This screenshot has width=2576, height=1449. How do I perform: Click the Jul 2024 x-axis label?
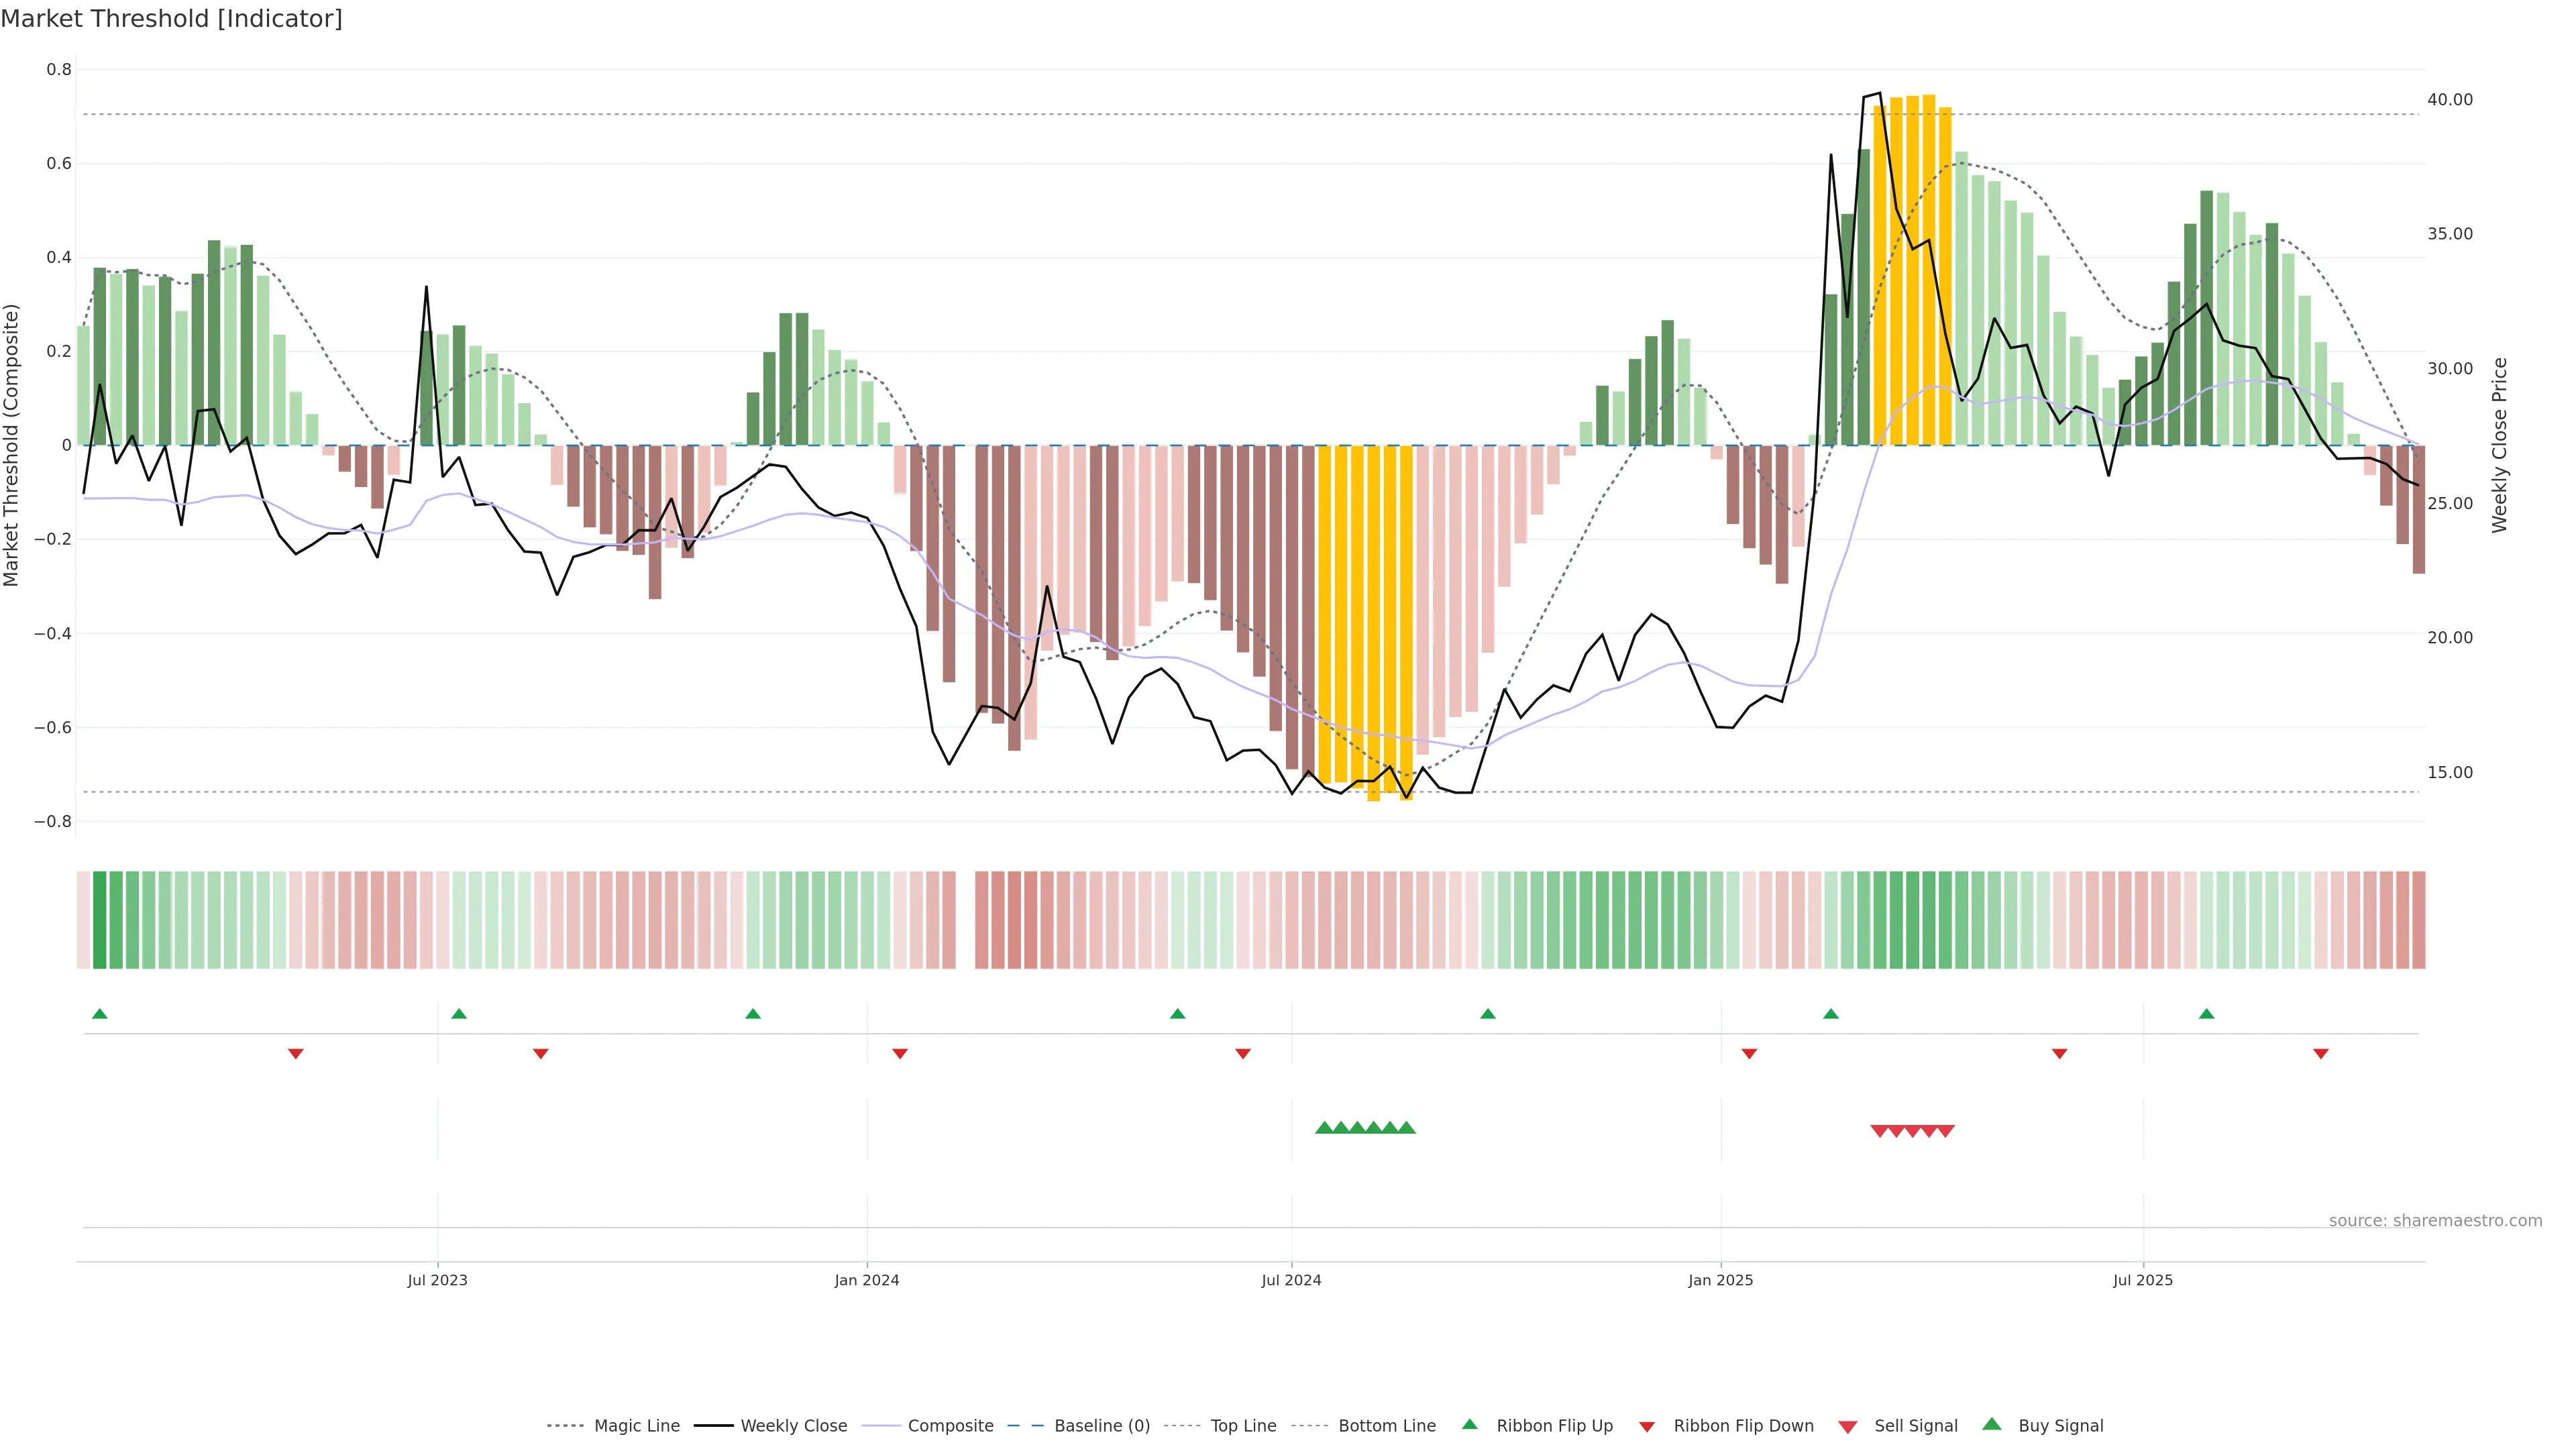(1291, 1280)
